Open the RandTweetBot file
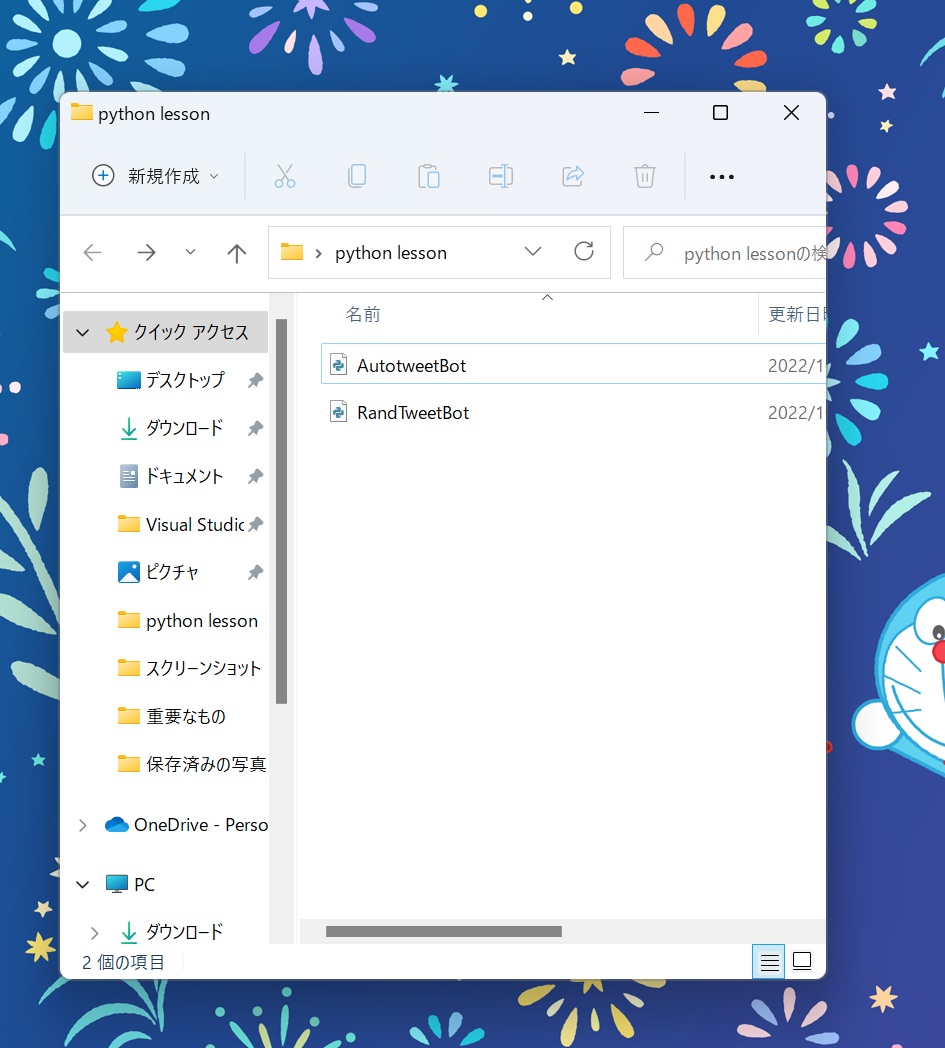This screenshot has width=945, height=1048. [x=412, y=411]
